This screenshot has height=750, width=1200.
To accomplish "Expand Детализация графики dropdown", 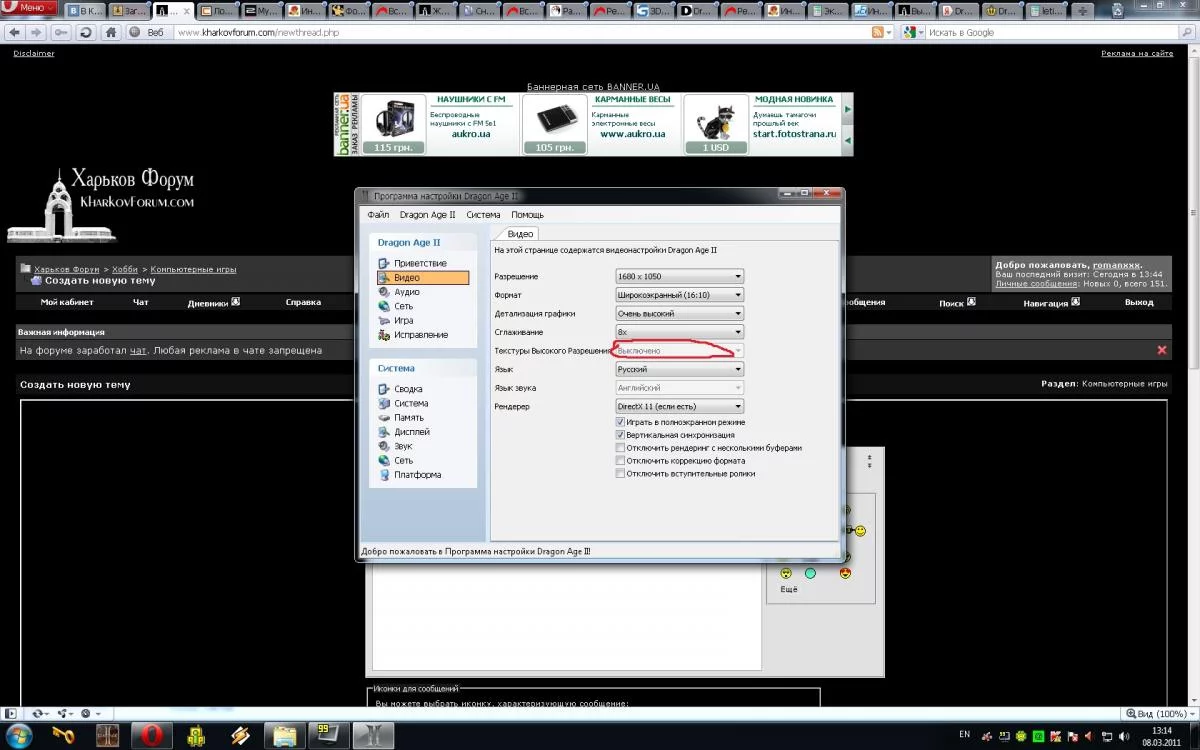I will click(679, 313).
